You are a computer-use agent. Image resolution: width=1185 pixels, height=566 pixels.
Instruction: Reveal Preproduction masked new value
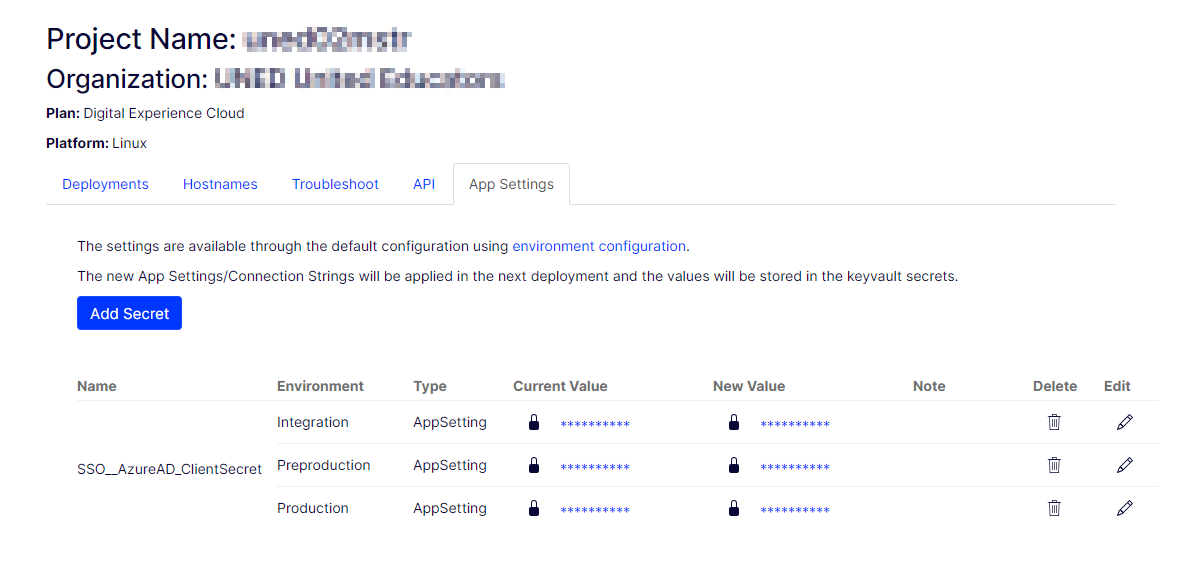[795, 467]
